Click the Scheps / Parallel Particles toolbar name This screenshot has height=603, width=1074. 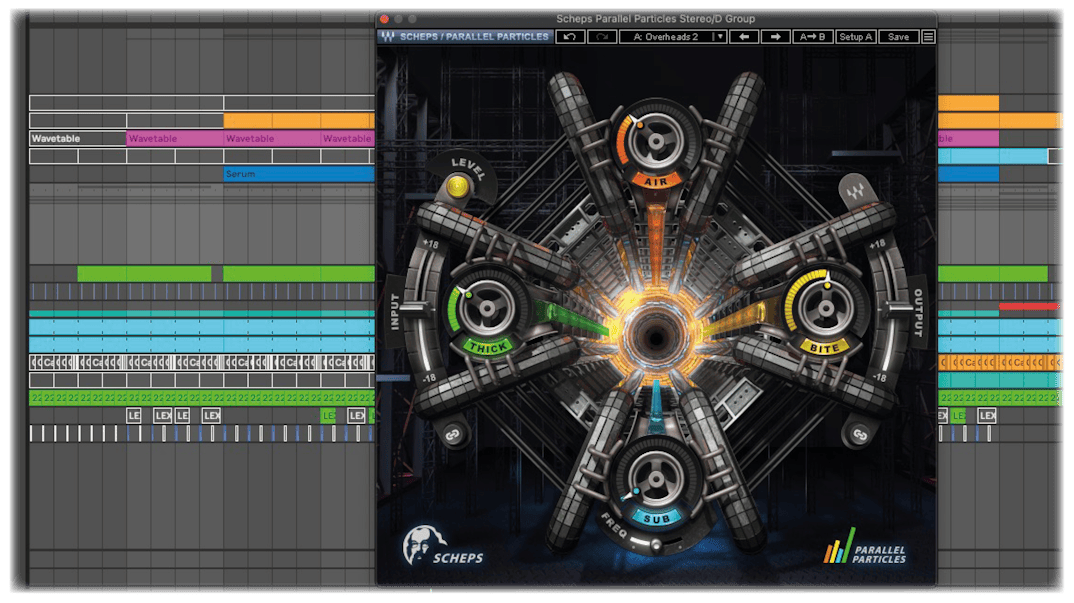[474, 37]
